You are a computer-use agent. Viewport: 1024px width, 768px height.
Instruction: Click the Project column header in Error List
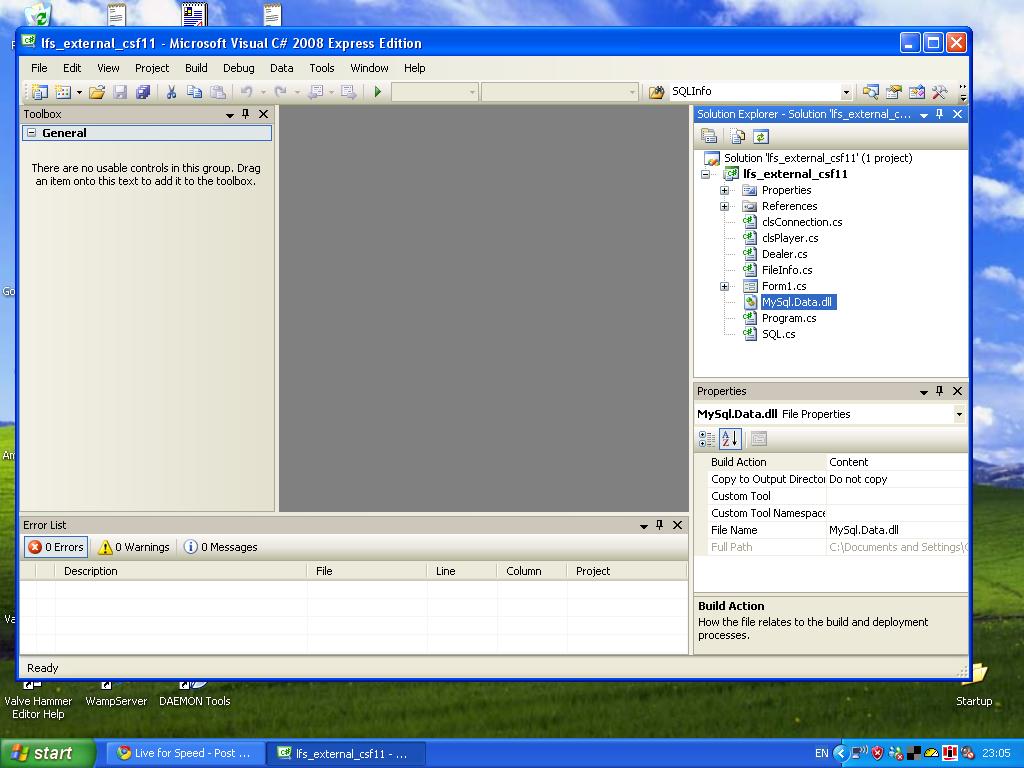627,571
